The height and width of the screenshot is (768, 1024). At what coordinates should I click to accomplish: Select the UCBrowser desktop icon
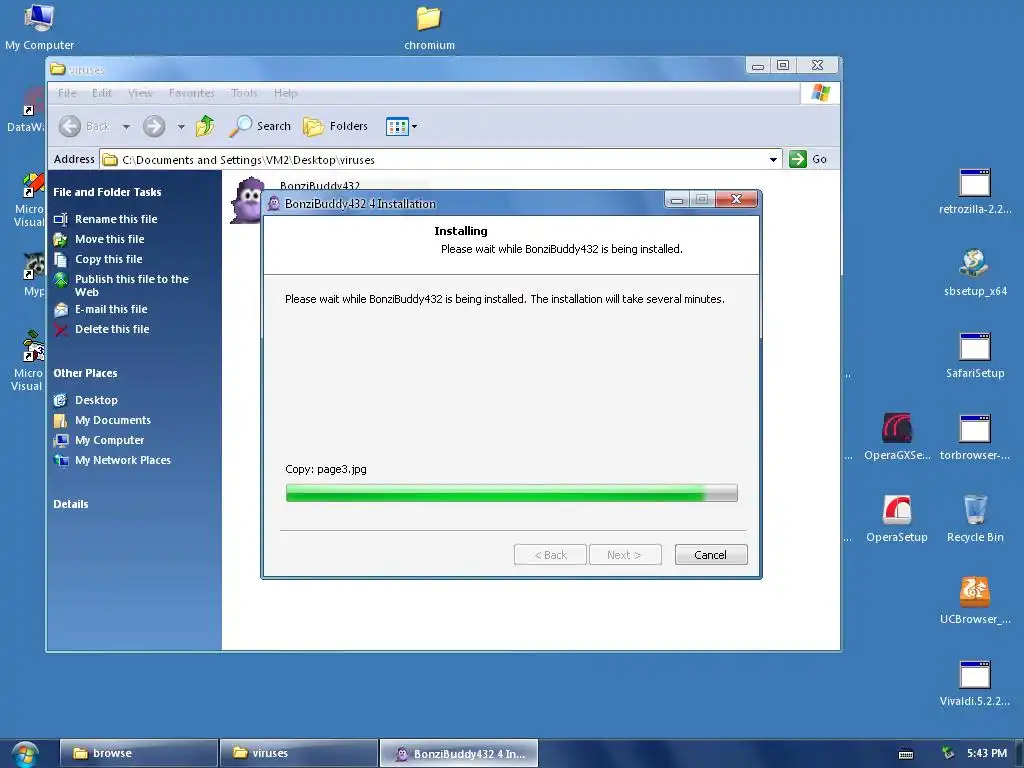(x=975, y=601)
